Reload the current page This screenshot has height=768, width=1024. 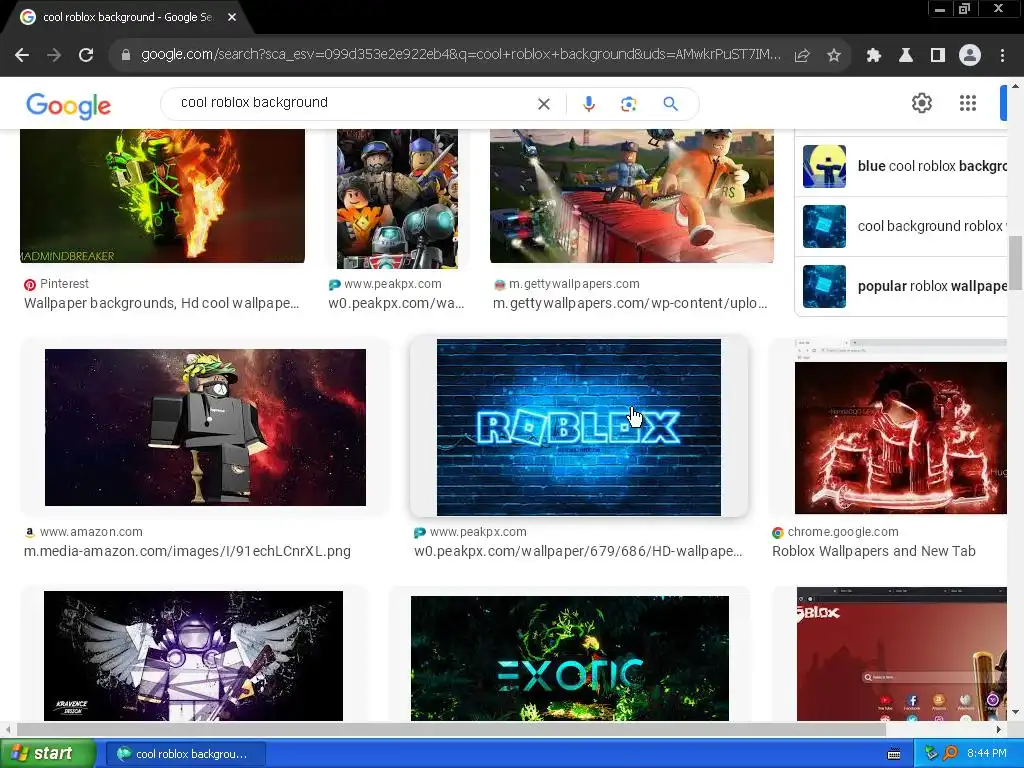[86, 56]
